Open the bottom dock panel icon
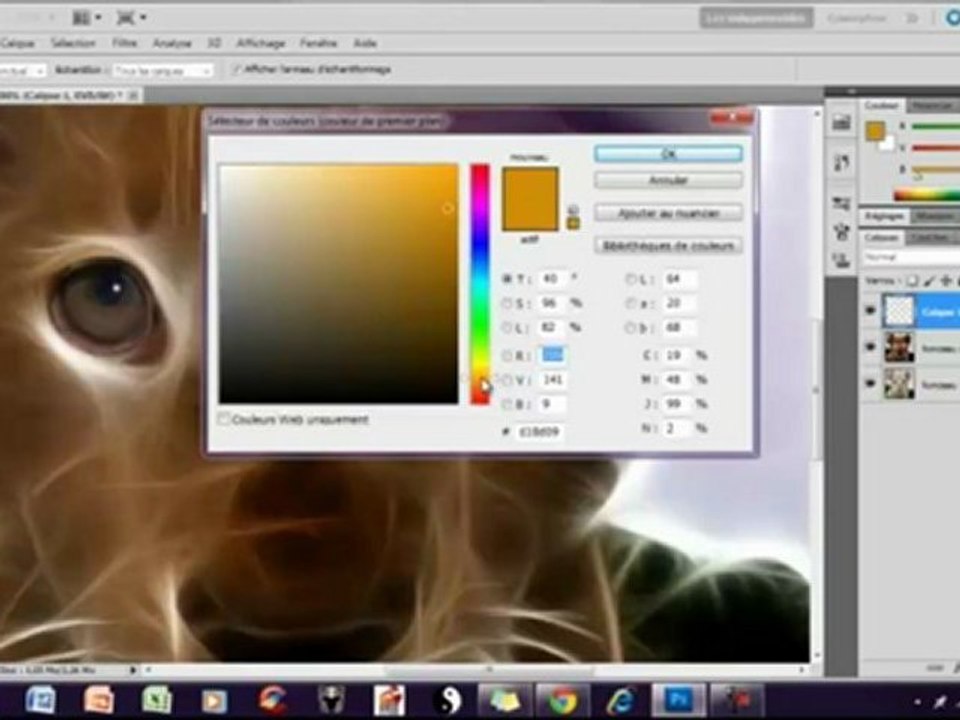 tap(841, 260)
